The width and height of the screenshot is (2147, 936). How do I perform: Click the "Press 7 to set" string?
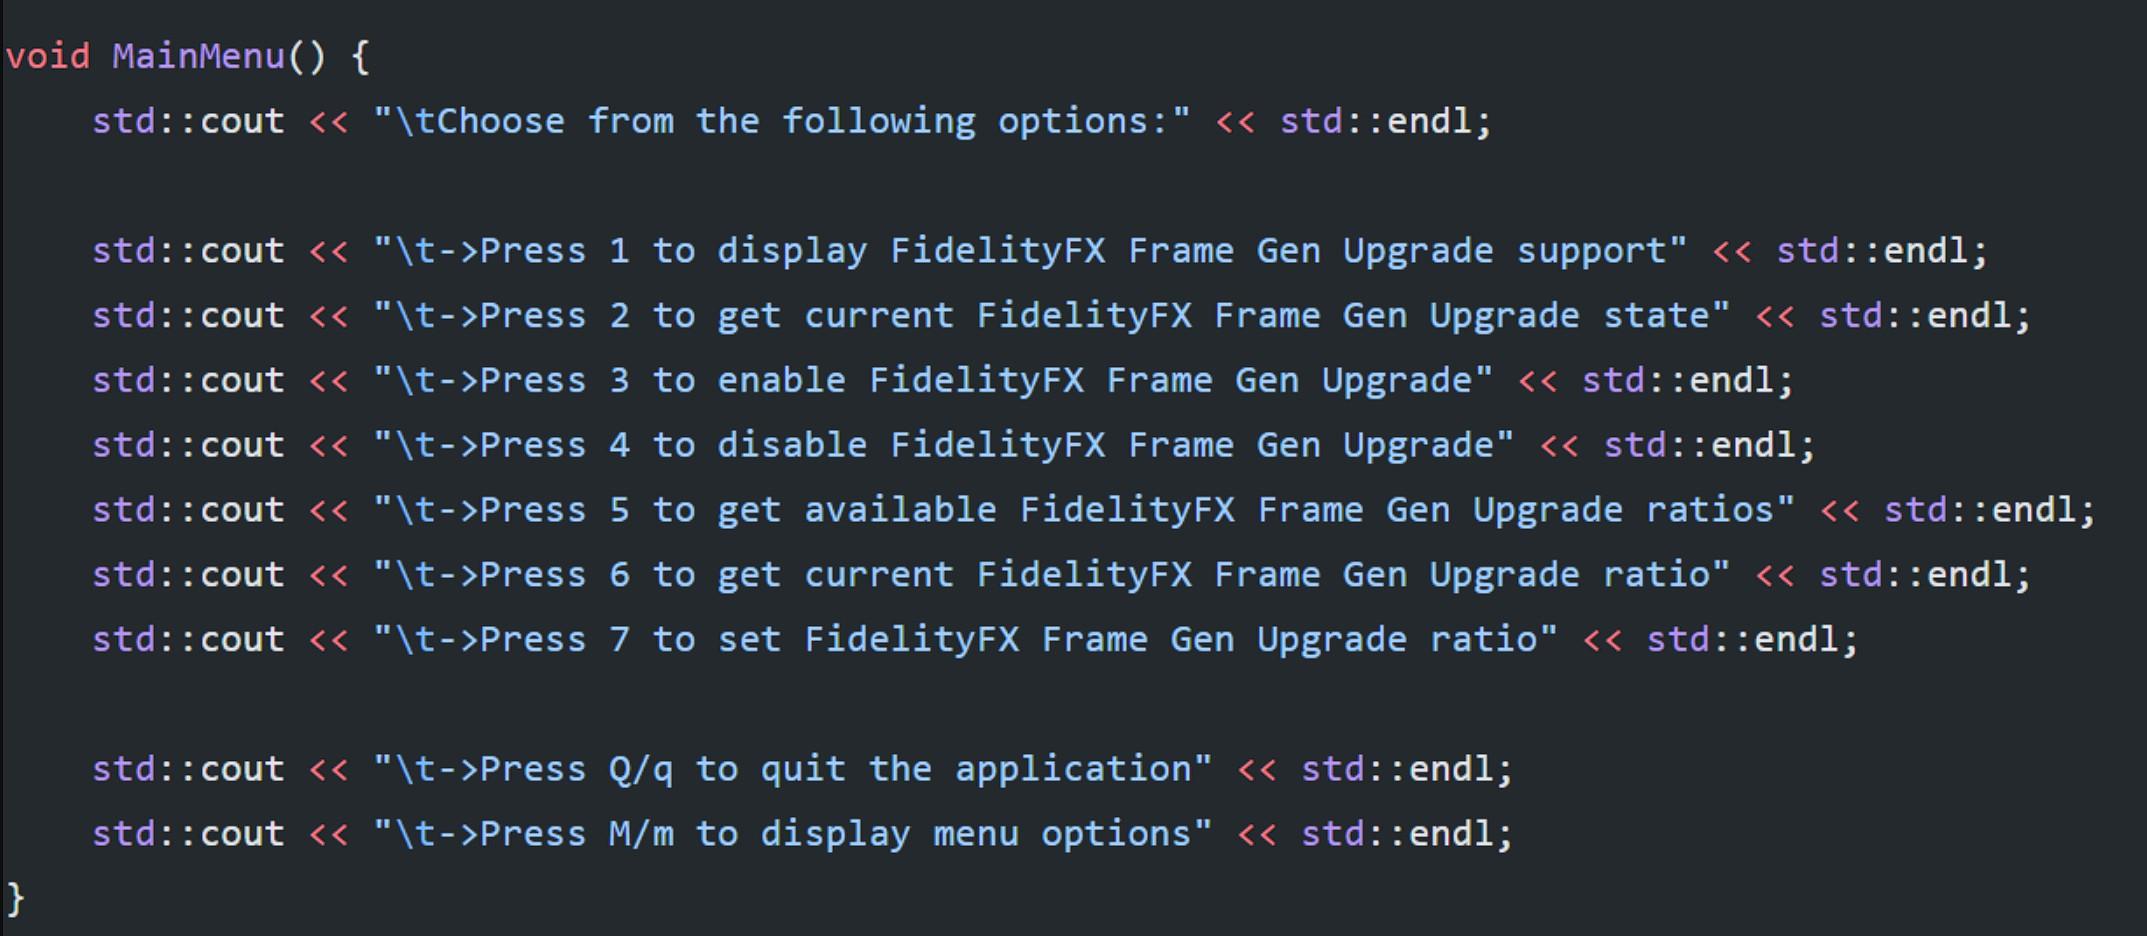click(x=965, y=640)
